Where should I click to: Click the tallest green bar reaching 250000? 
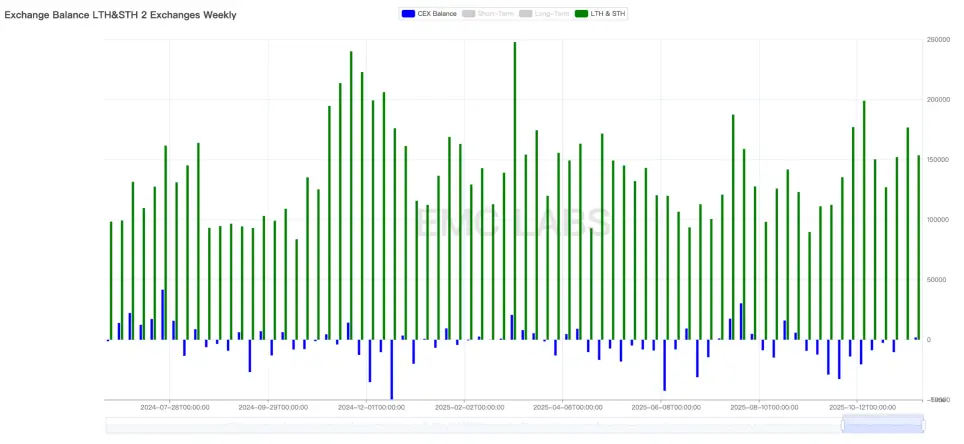point(514,190)
